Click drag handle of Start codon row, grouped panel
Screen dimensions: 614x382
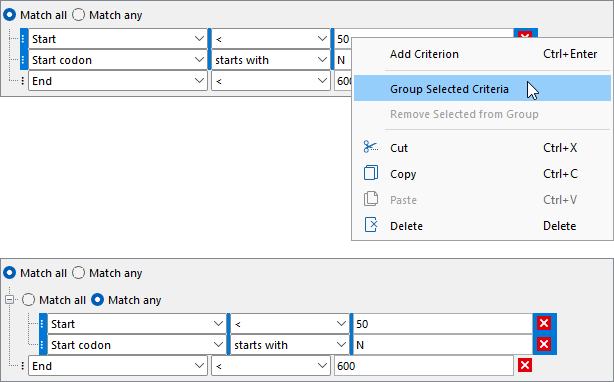[42, 345]
